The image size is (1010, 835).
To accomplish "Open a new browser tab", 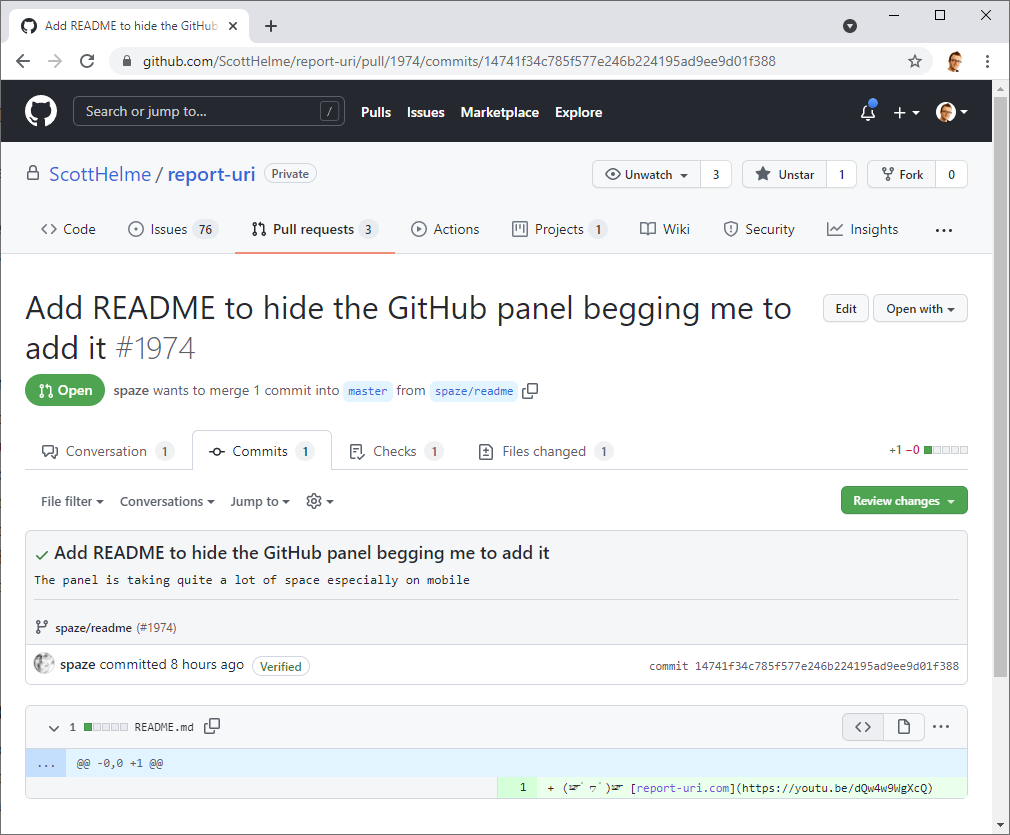I will click(x=271, y=26).
